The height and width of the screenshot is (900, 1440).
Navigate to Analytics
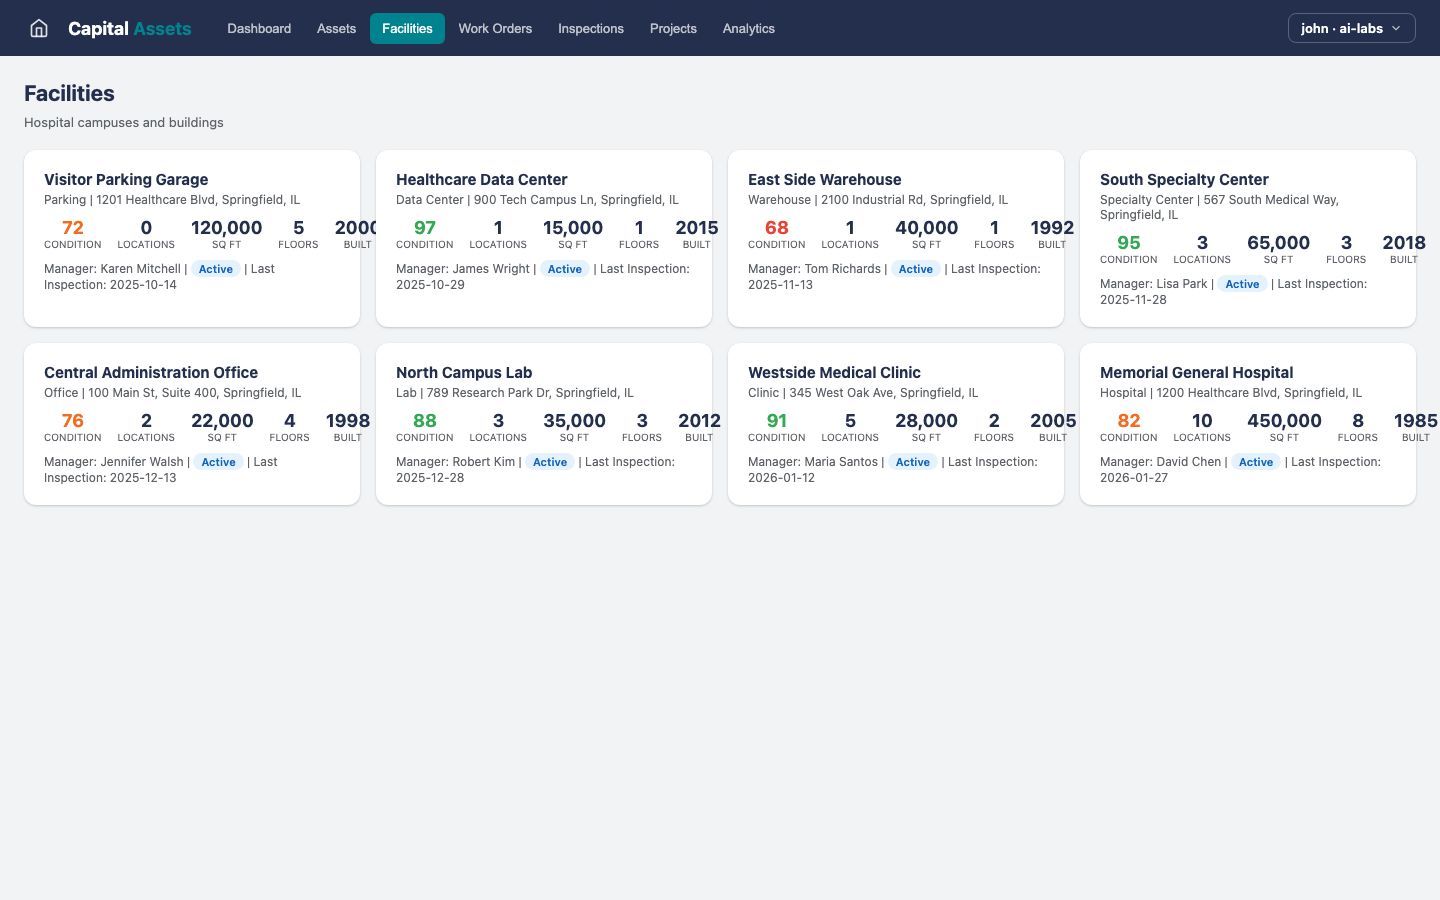click(x=748, y=28)
